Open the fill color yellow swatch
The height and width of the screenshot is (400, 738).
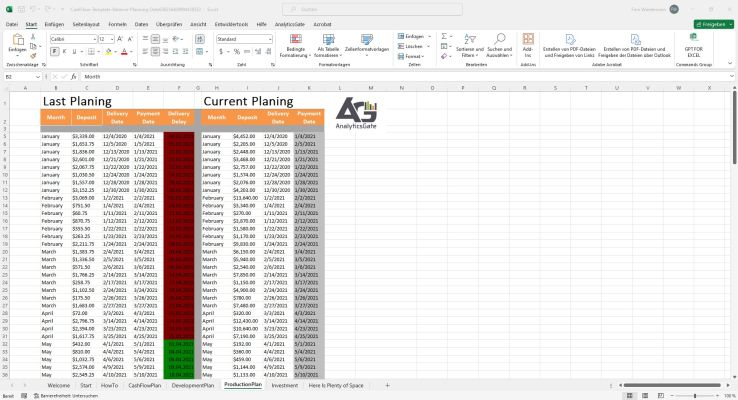[108, 49]
